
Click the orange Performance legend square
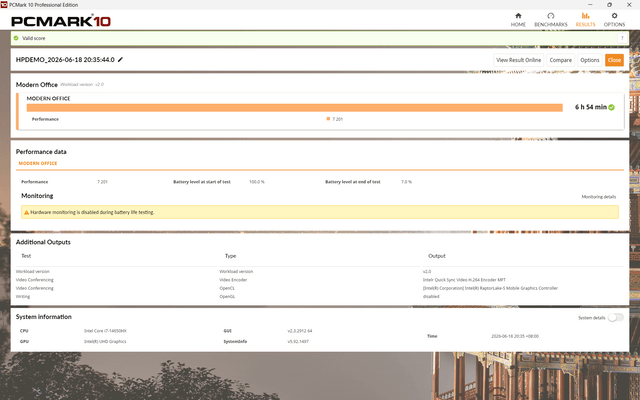click(328, 119)
